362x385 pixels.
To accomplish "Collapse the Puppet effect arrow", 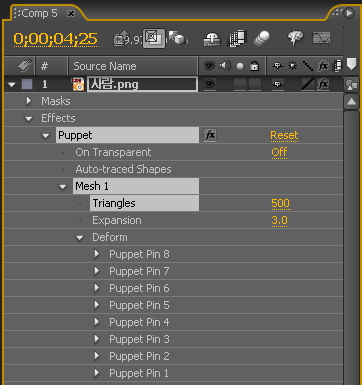I will coord(46,136).
